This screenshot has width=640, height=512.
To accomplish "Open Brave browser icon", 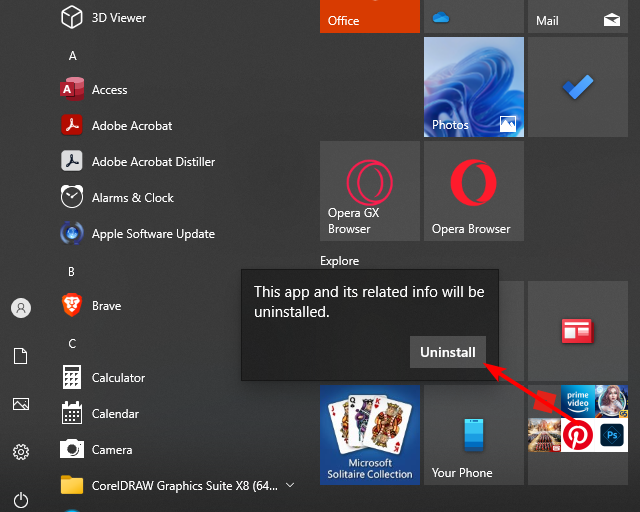I will (x=72, y=305).
